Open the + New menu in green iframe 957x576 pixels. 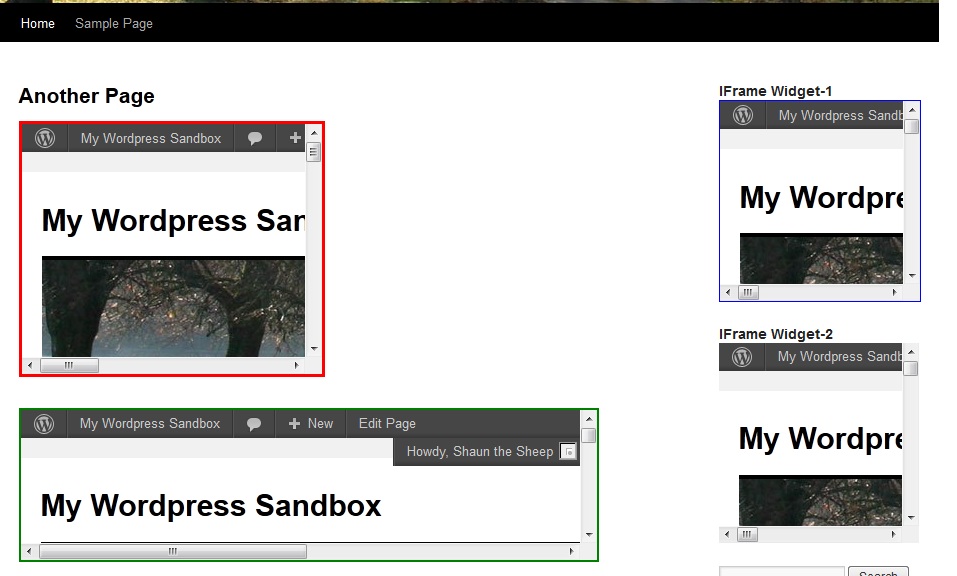311,424
